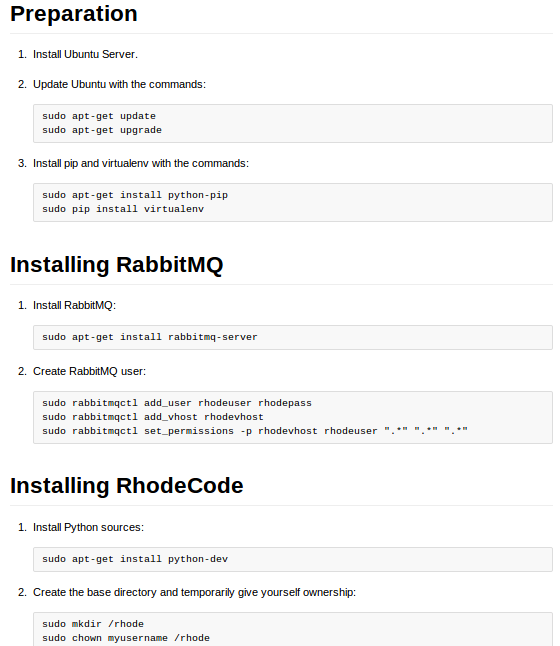
Task: Click 'Install pip and virtualenv' step text
Action: 141,164
